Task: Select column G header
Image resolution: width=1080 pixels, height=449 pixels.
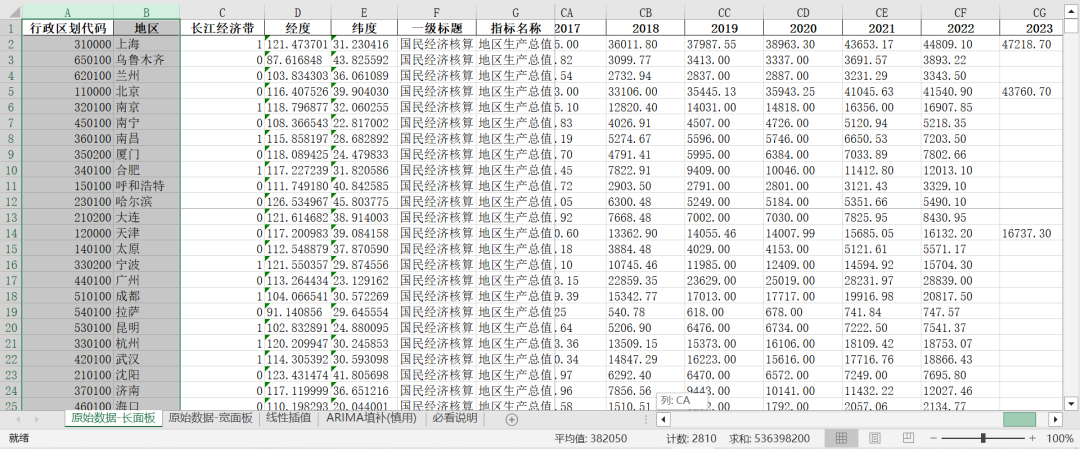Action: coord(515,12)
